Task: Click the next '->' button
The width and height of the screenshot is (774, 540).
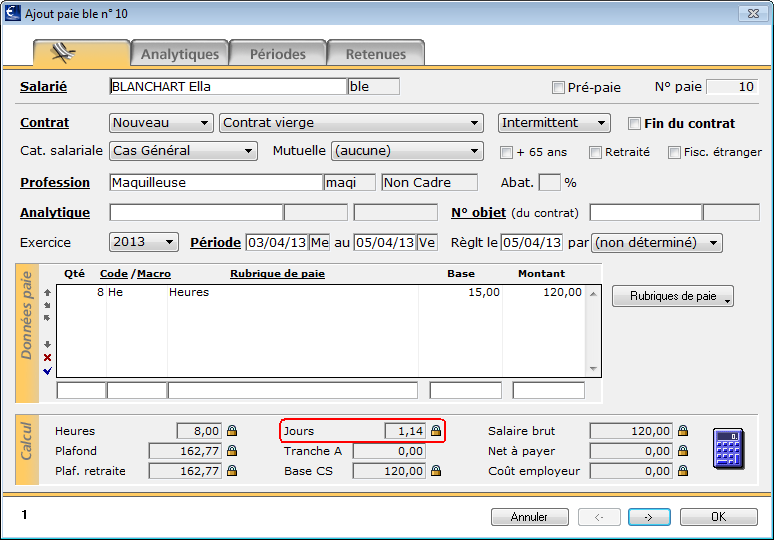Action: [x=649, y=517]
